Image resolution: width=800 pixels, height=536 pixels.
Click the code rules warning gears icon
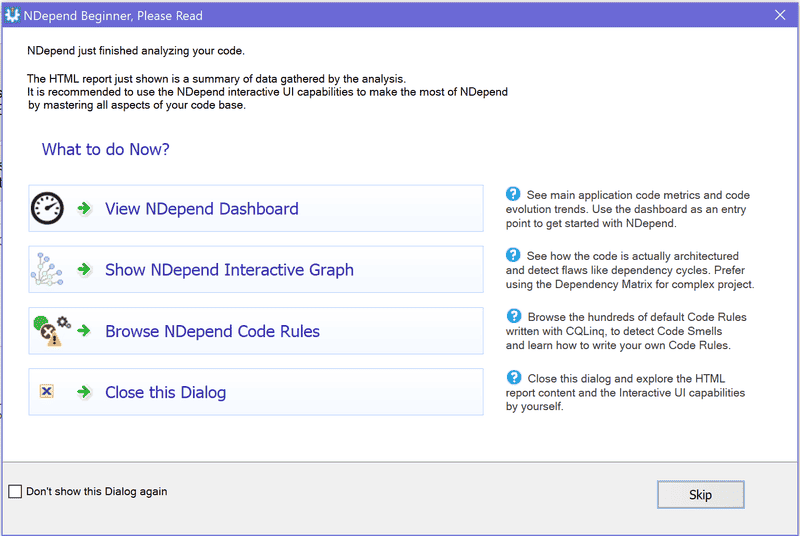pos(52,331)
